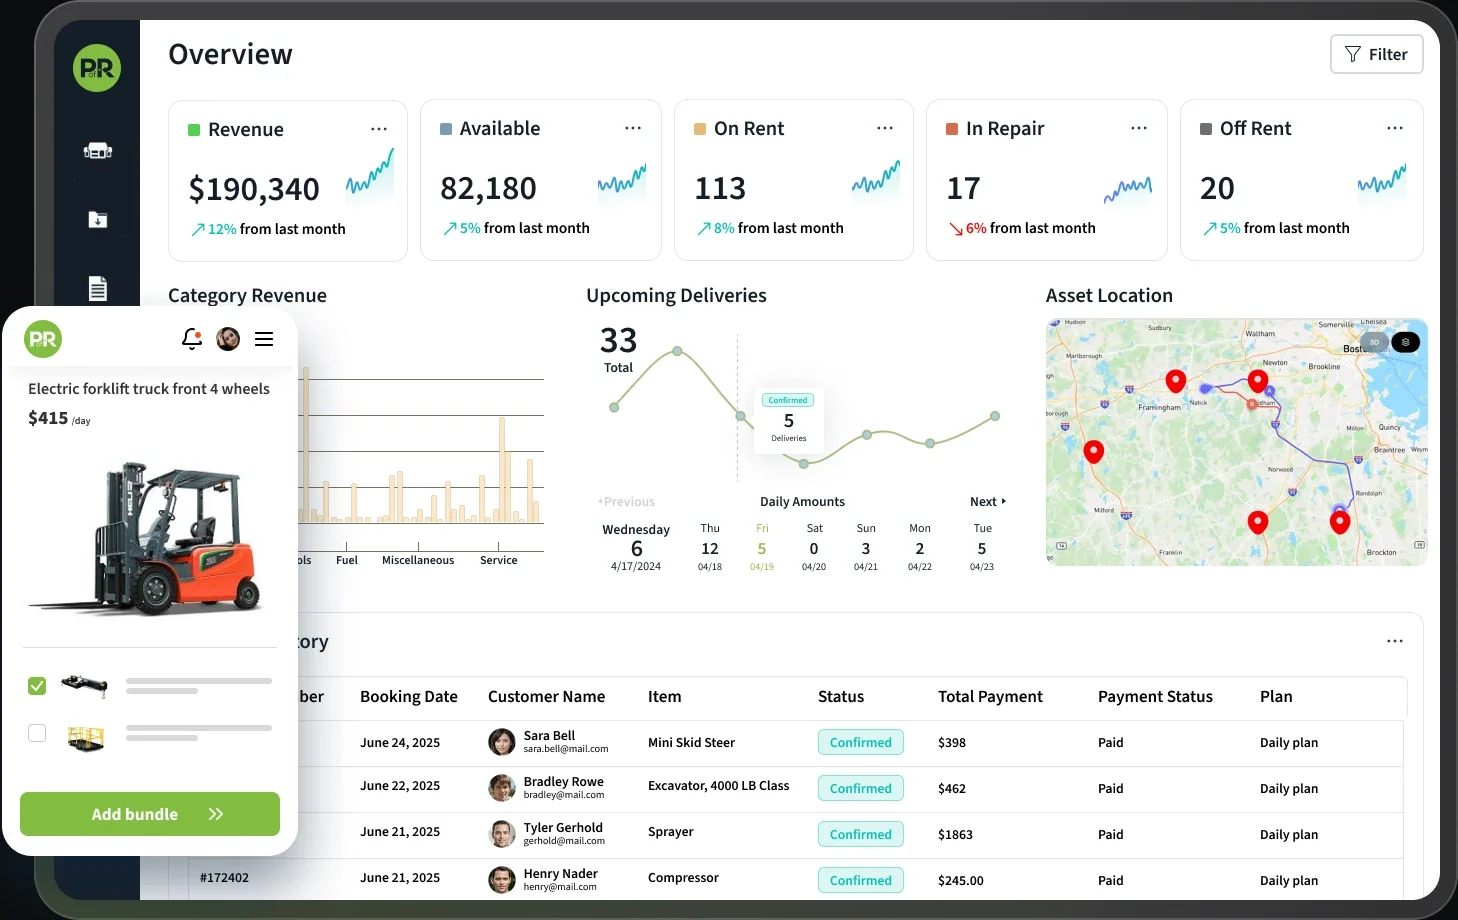Viewport: 1458px width, 920px height.
Task: Open notifications bell in product card
Action: click(192, 339)
